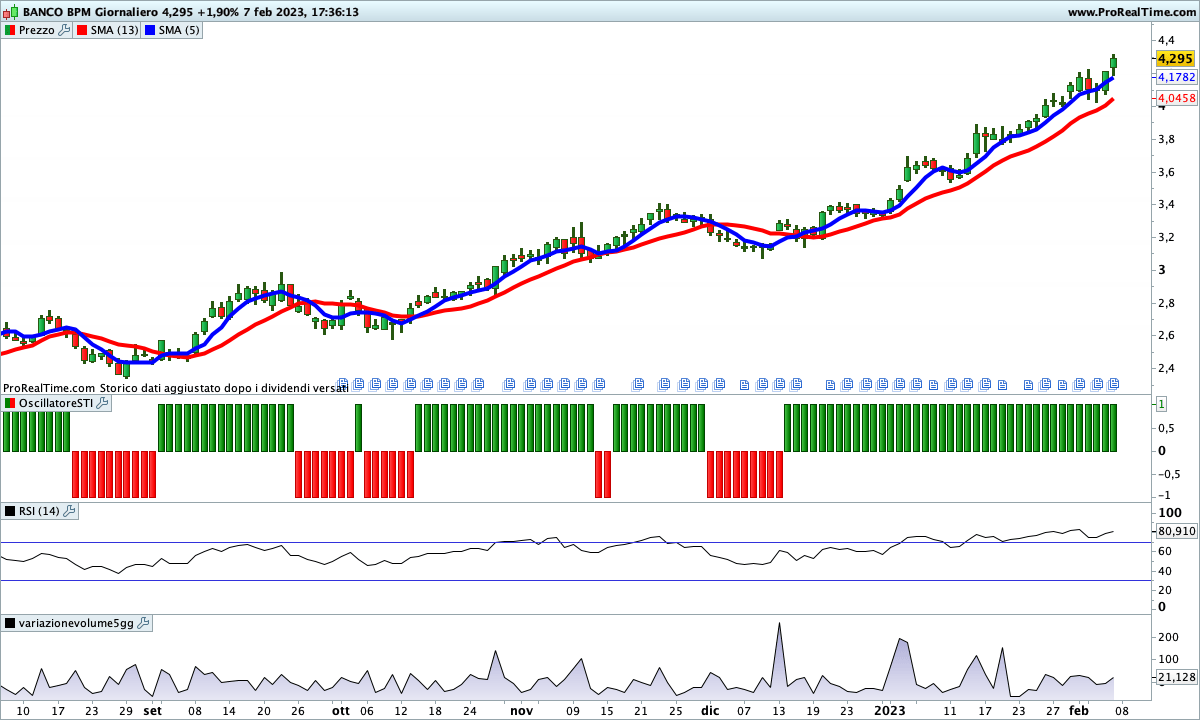
Task: Open OscillatoreSTI settings wrench icon
Action: [103, 403]
